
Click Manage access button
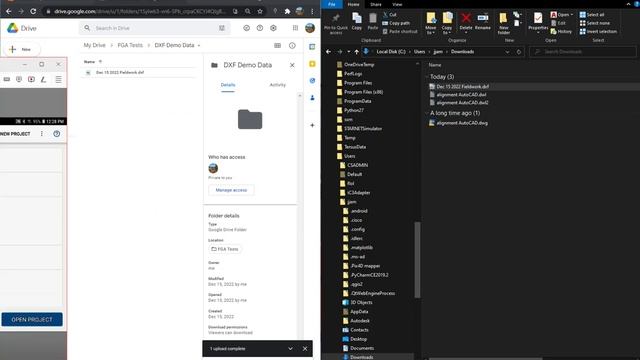[x=231, y=190]
